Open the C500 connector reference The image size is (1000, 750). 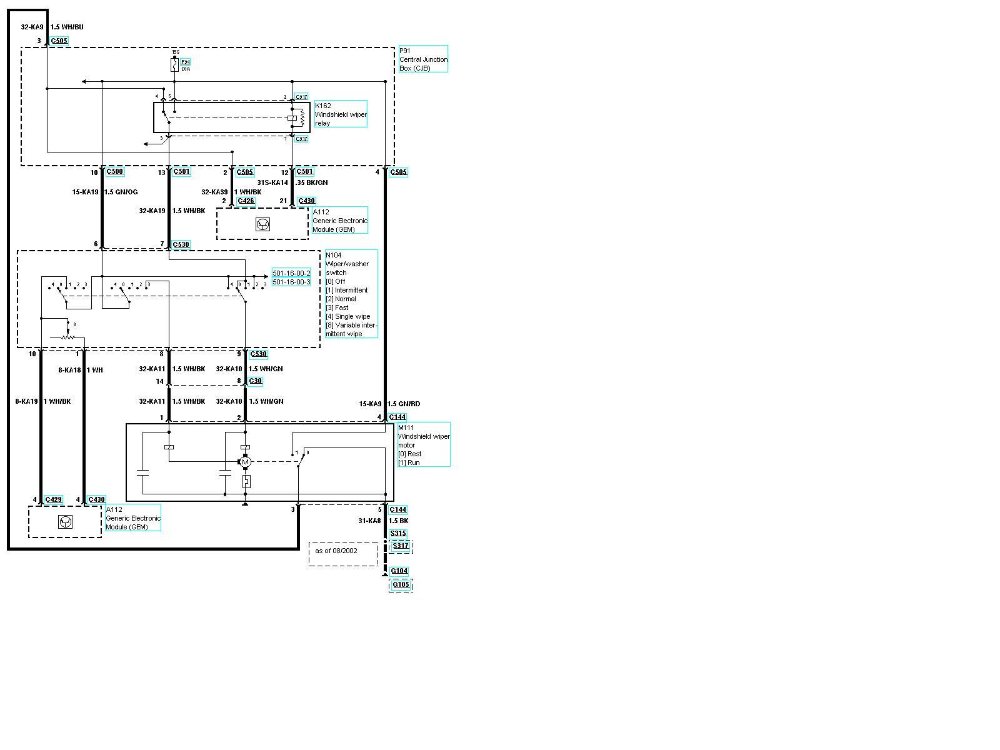115,172
